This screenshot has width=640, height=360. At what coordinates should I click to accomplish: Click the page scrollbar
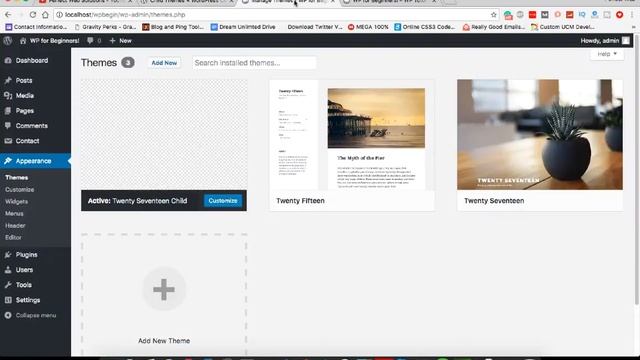(637, 169)
